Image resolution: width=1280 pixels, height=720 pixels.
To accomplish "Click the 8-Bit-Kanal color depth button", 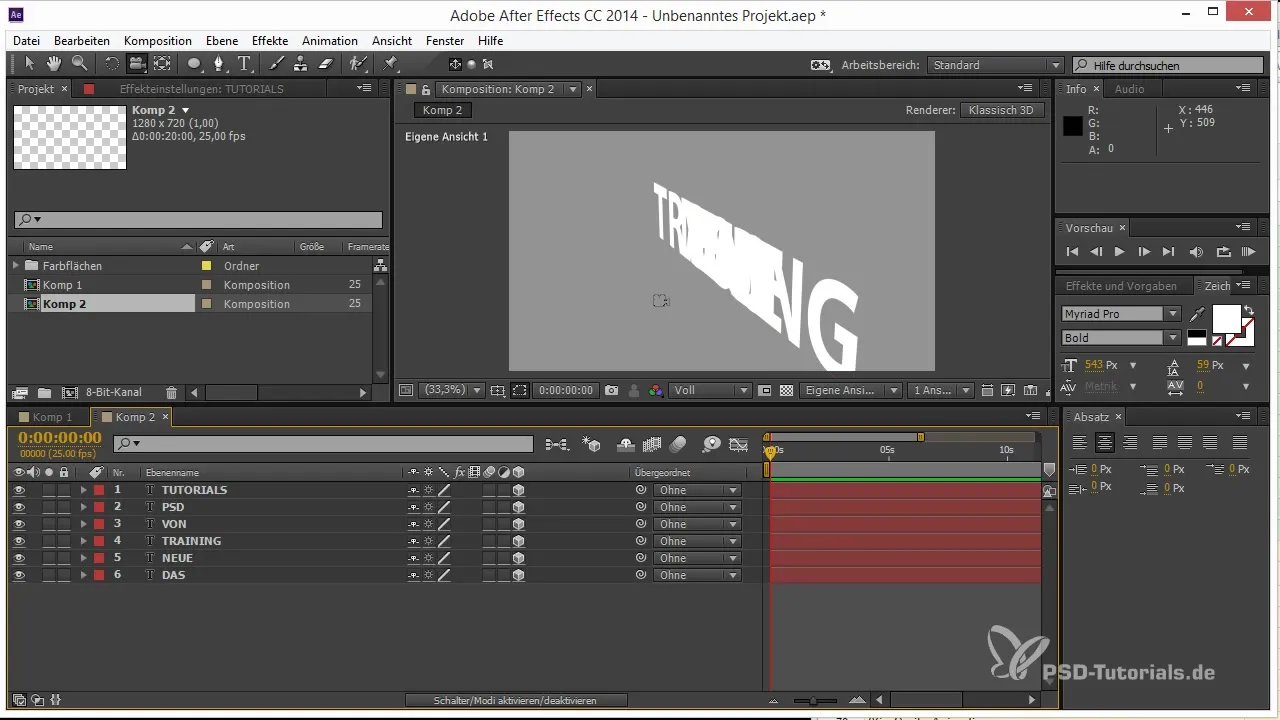I will point(114,393).
